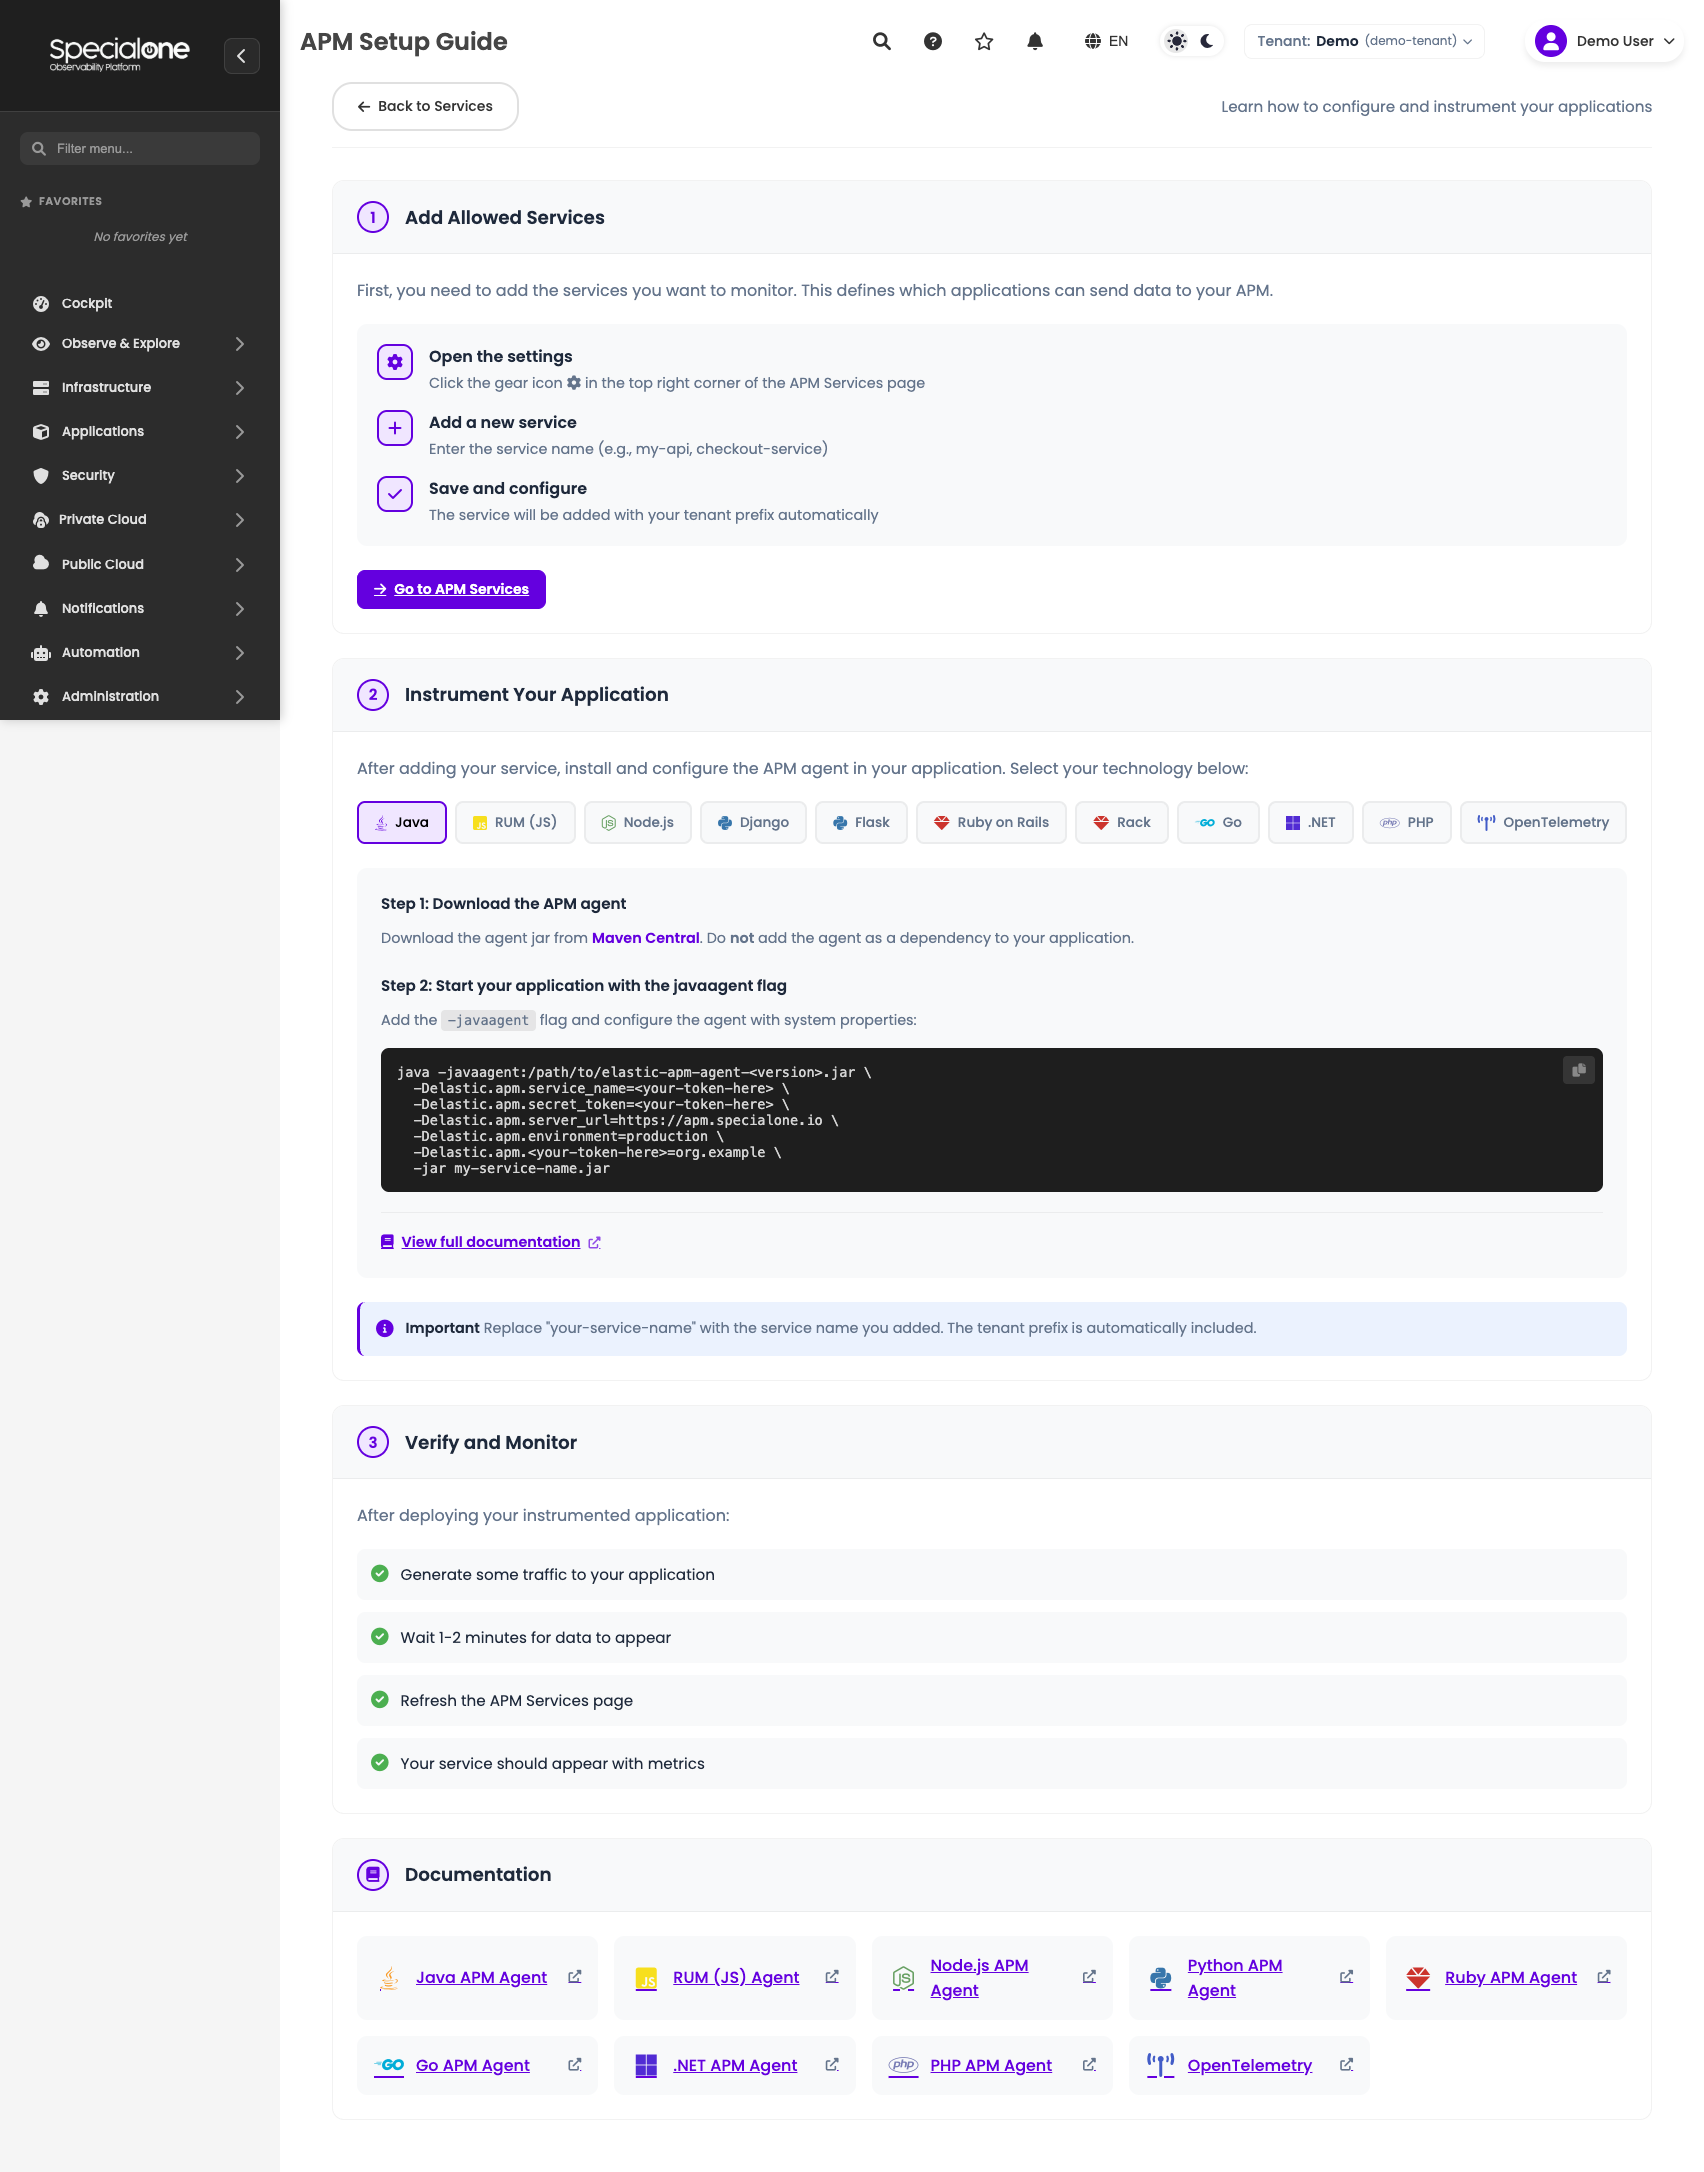Expand Security menu
Image resolution: width=1704 pixels, height=2172 pixels.
140,475
